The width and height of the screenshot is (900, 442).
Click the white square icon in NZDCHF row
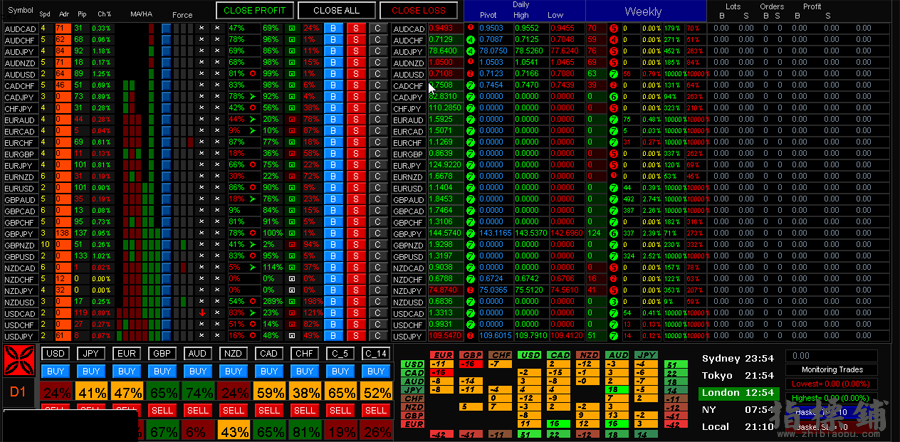[x=292, y=279]
